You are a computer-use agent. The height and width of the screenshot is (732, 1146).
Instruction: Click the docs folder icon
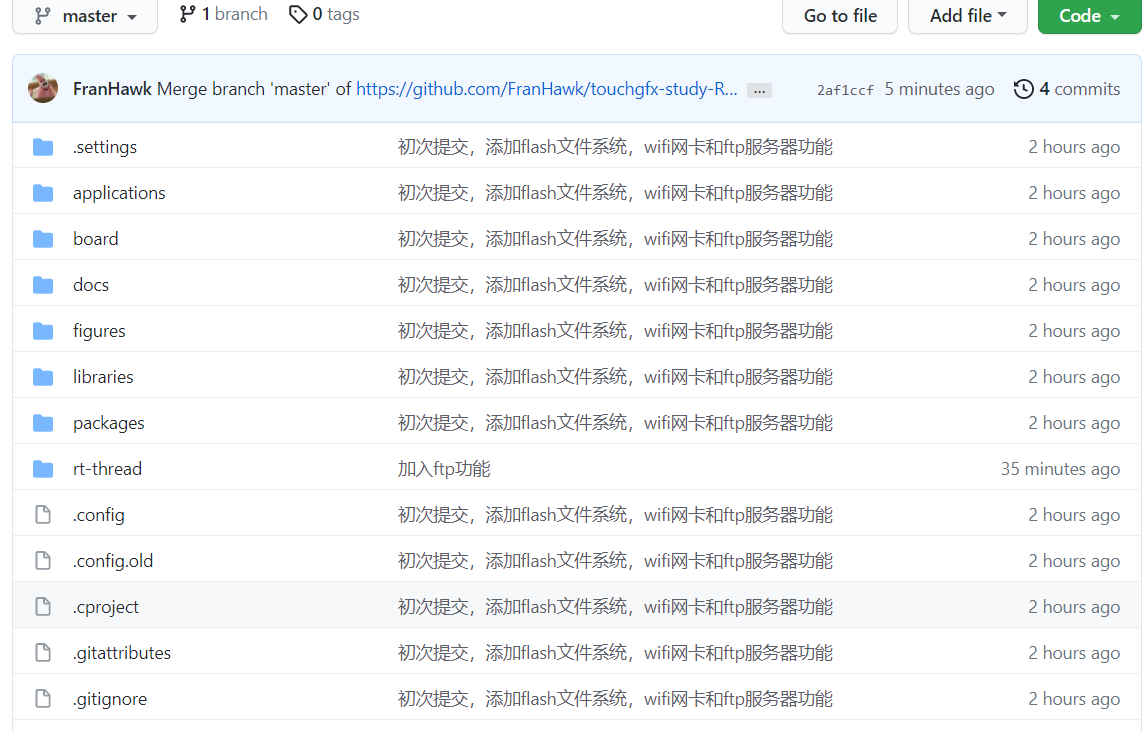click(43, 286)
